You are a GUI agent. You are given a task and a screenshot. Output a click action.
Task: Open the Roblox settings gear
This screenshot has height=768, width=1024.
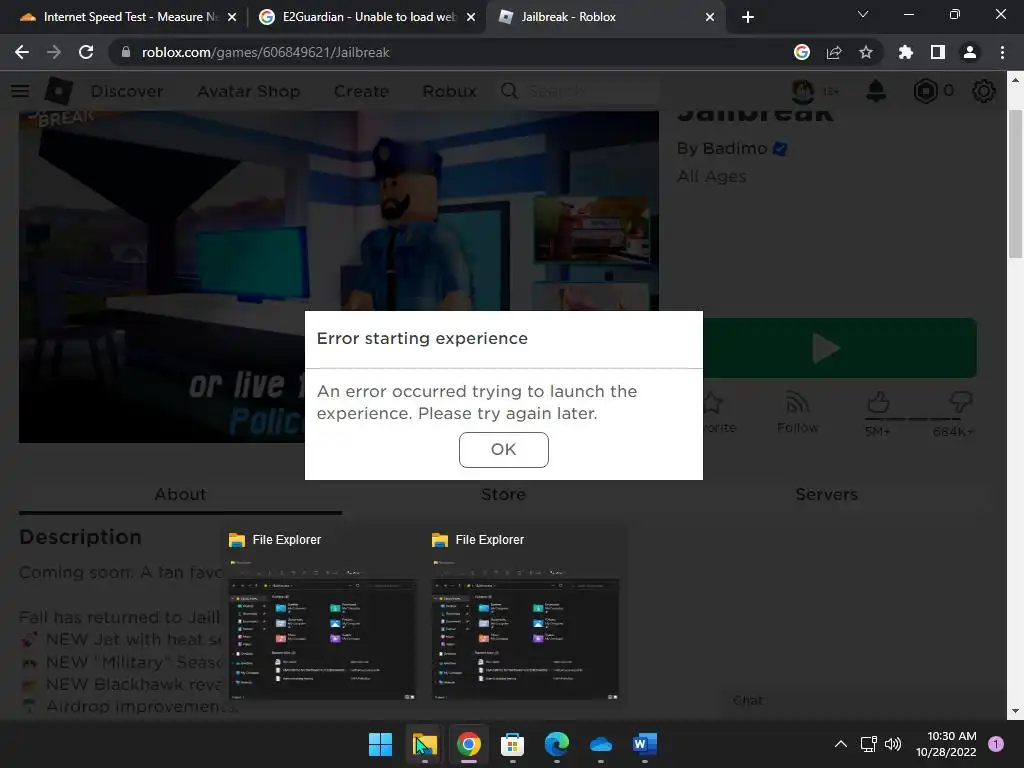point(984,91)
